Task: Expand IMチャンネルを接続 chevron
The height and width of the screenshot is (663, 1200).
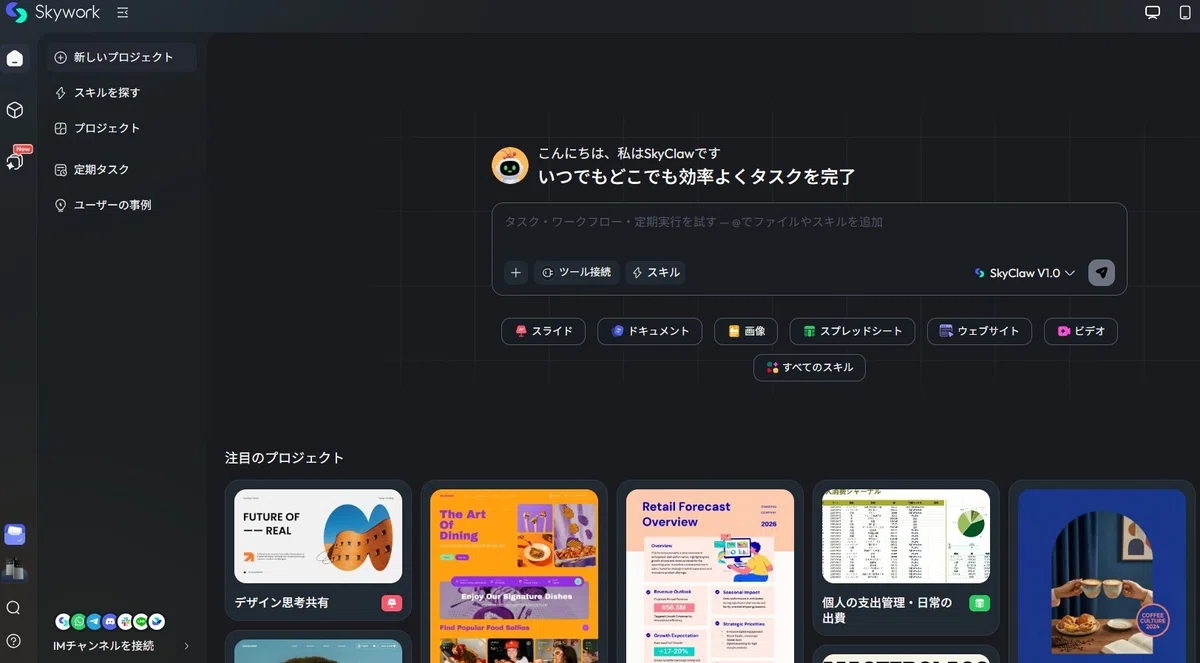Action: click(187, 646)
